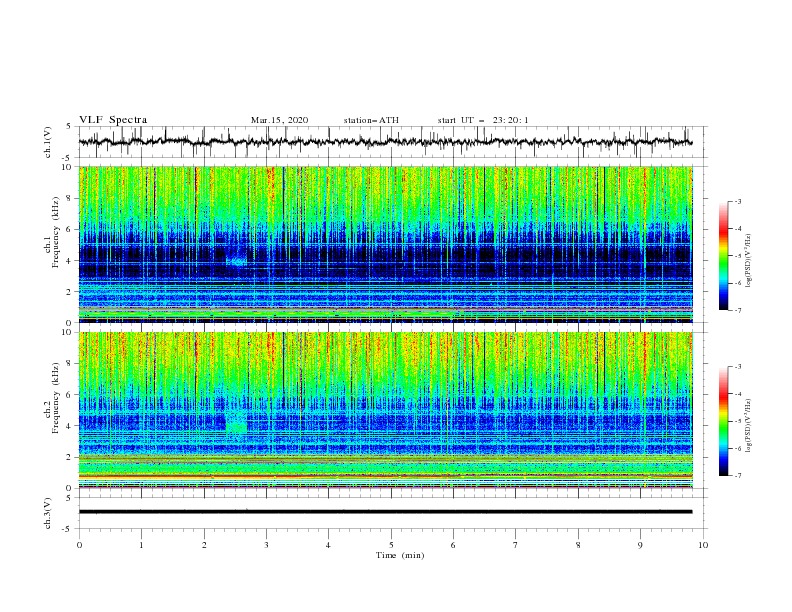The width and height of the screenshot is (792, 612).
Task: Click the time axis tick label '9'
Action: tap(640, 545)
